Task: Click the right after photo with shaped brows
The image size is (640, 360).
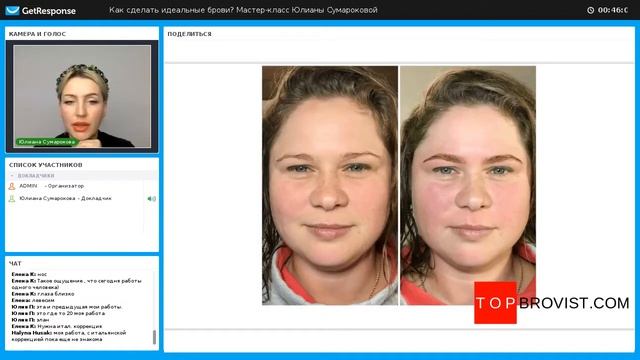Action: pos(468,185)
